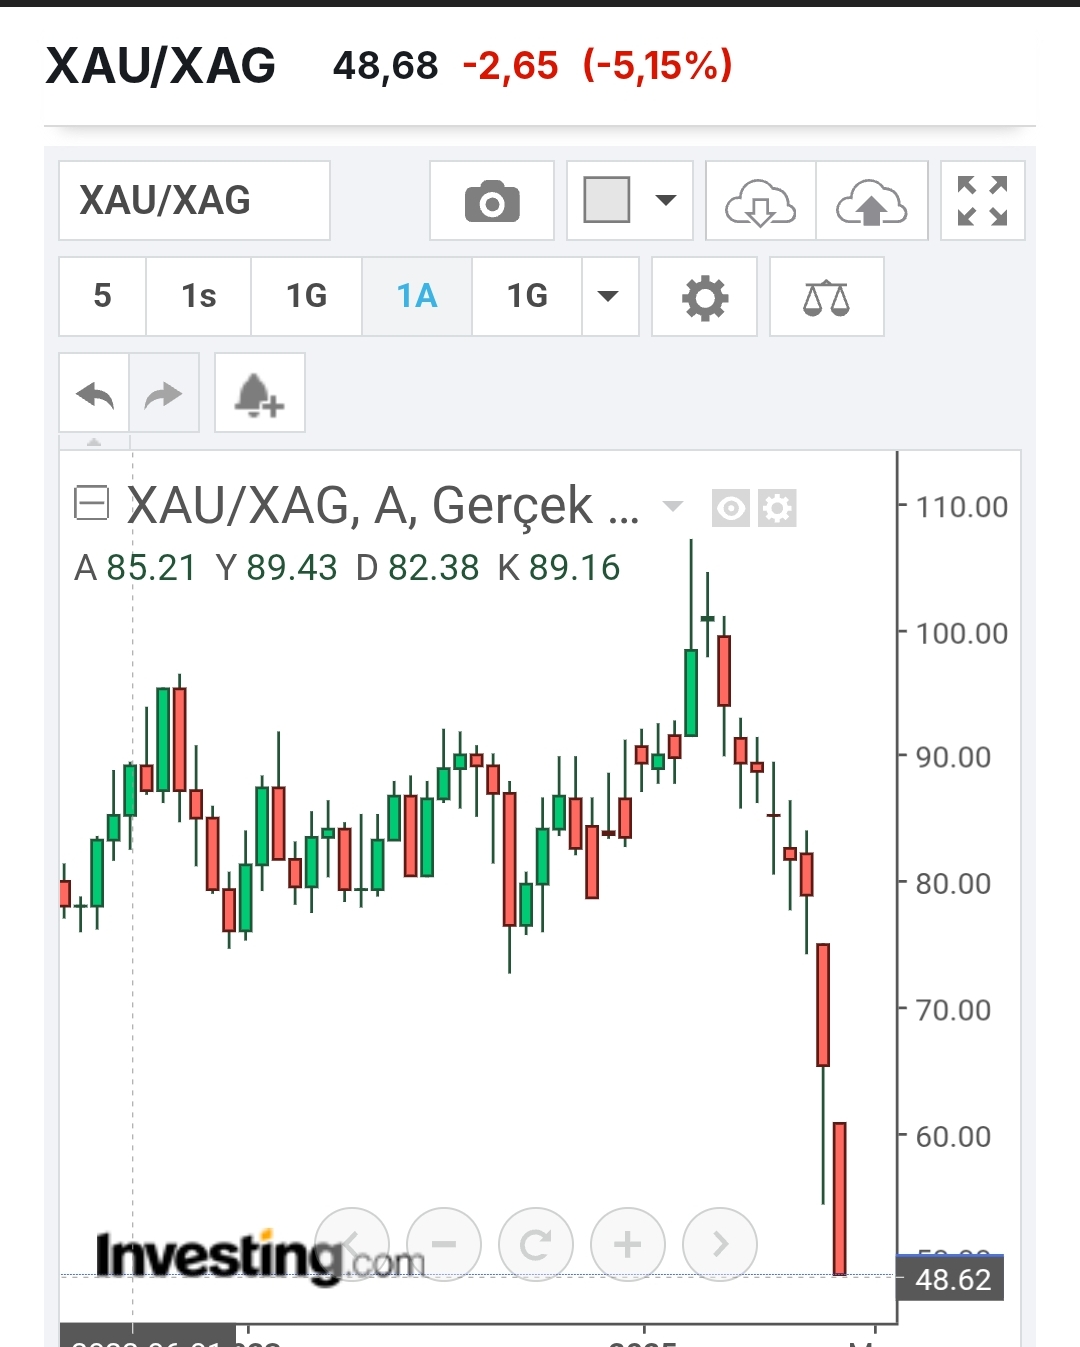
Task: Open the chart style dropdown arrow
Action: (666, 200)
